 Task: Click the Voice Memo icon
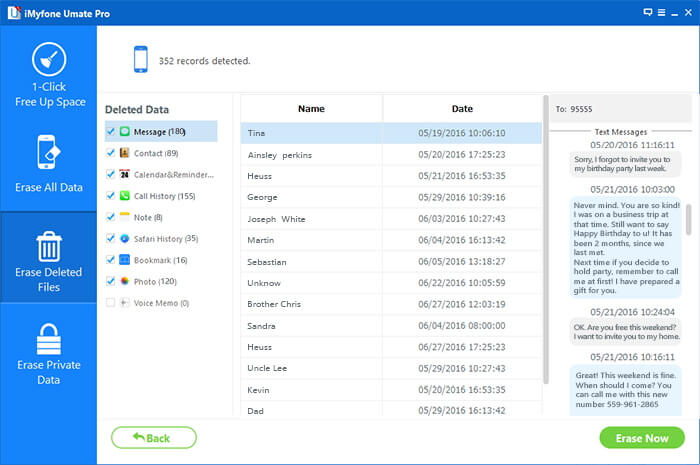coord(125,303)
